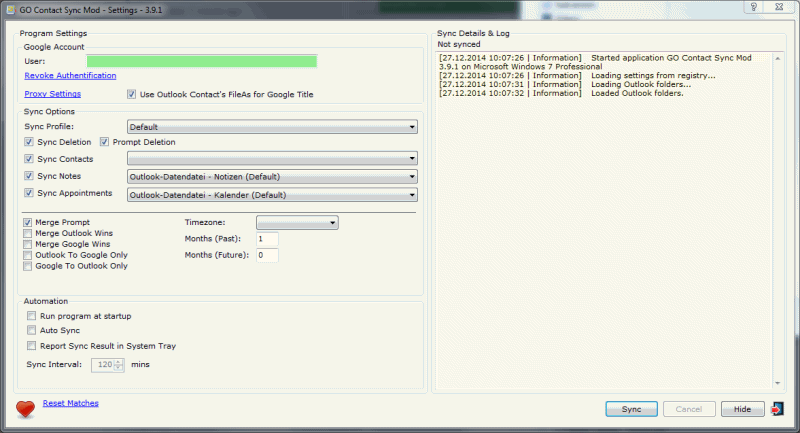Image resolution: width=800 pixels, height=433 pixels.
Task: Click the 'Not synced' status text
Action: click(x=459, y=44)
